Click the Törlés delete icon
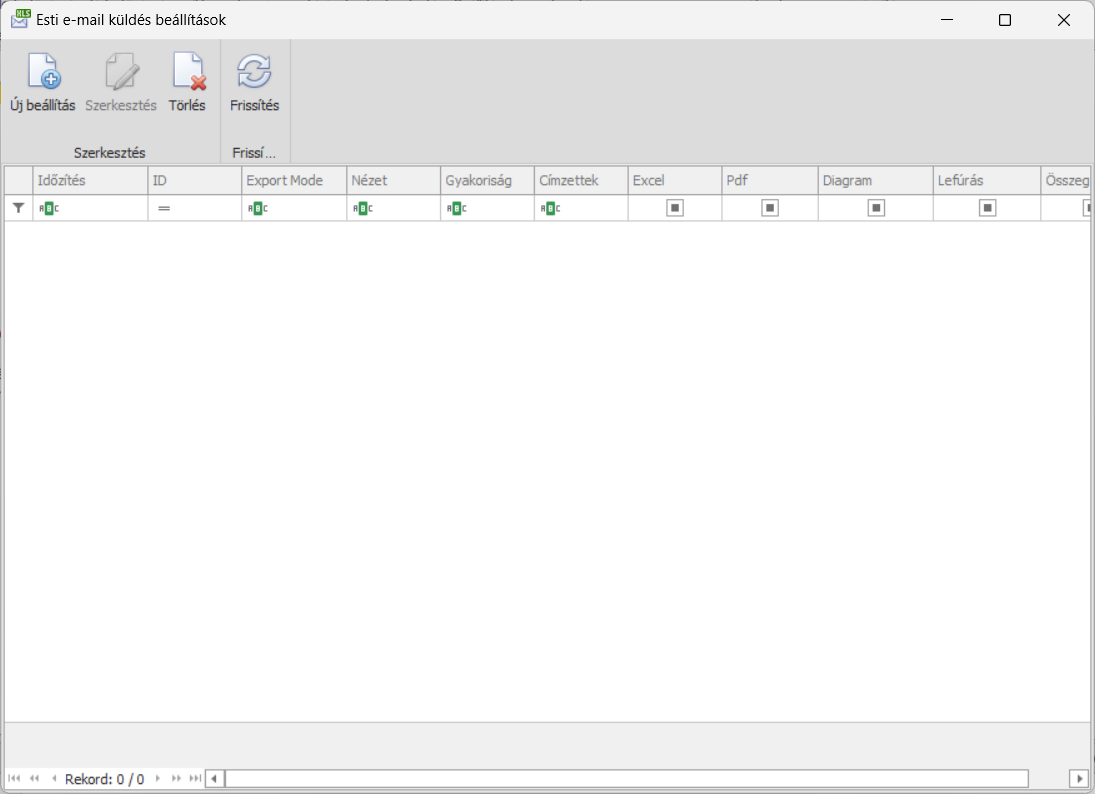 click(187, 72)
